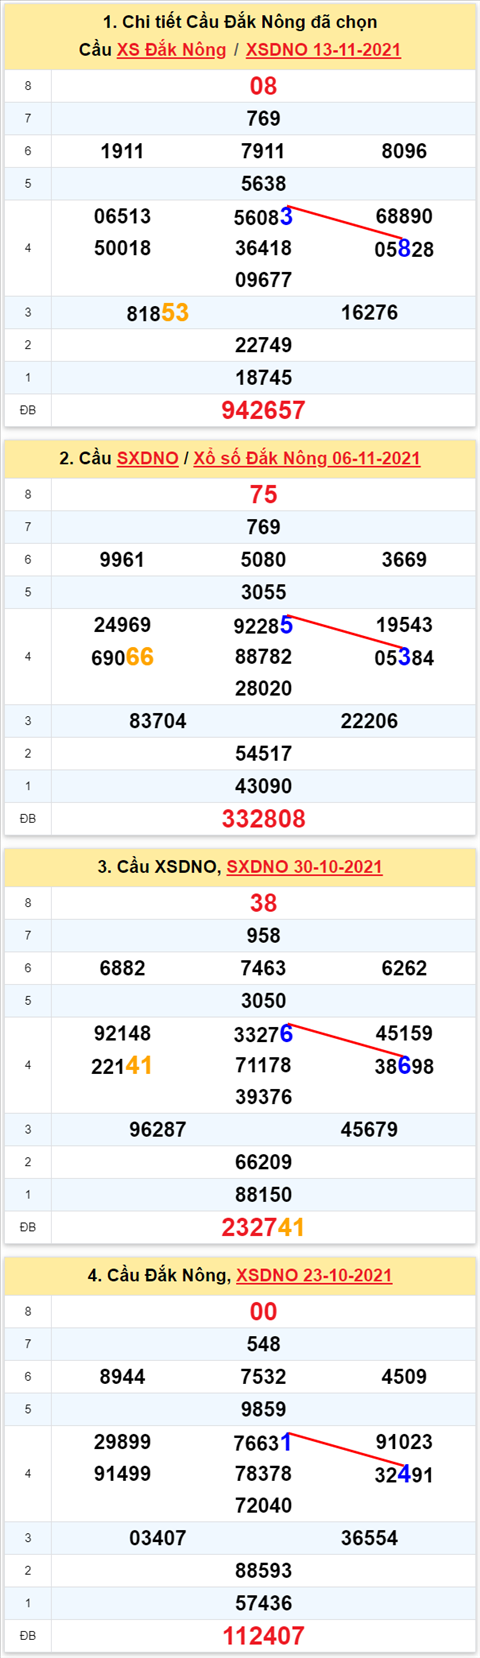Click the number 66209
This screenshot has height=1658, width=480.
(263, 1162)
